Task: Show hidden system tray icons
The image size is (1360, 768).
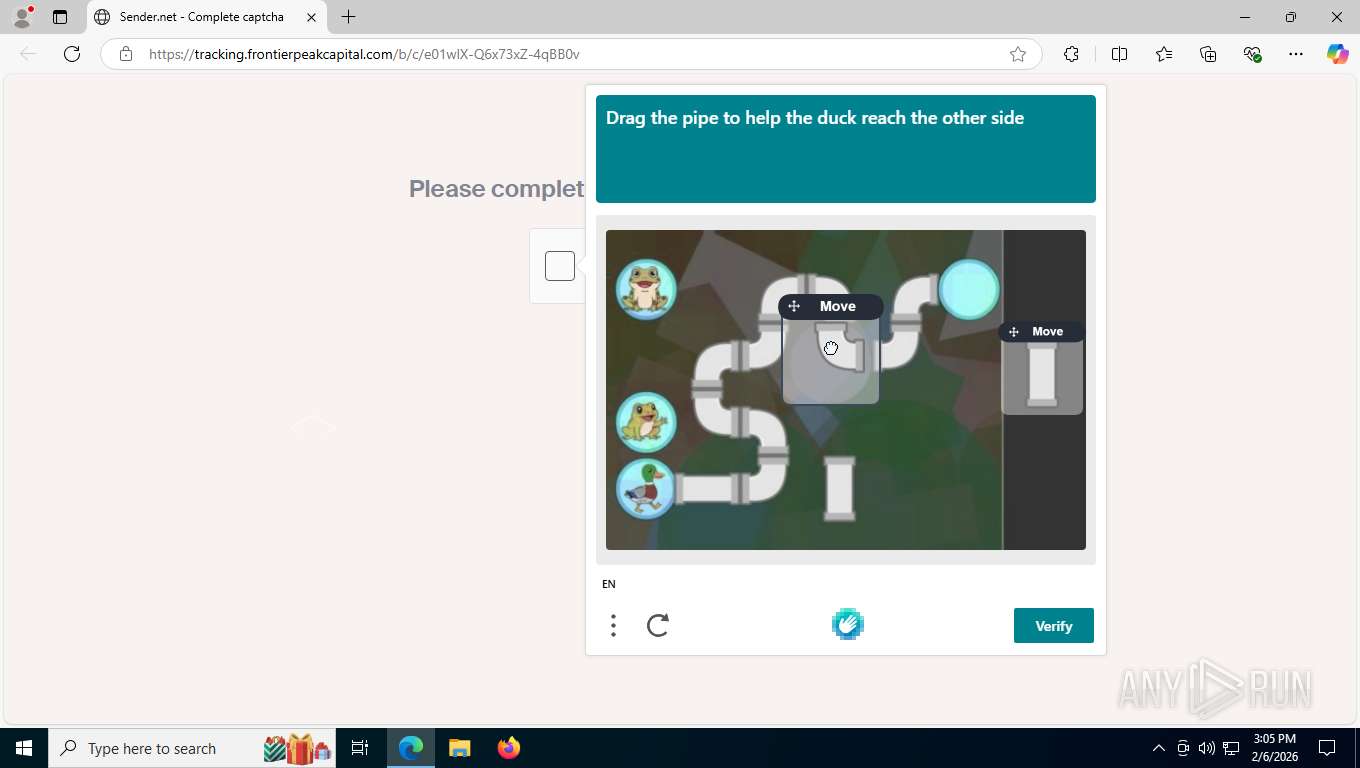Action: [x=1159, y=748]
